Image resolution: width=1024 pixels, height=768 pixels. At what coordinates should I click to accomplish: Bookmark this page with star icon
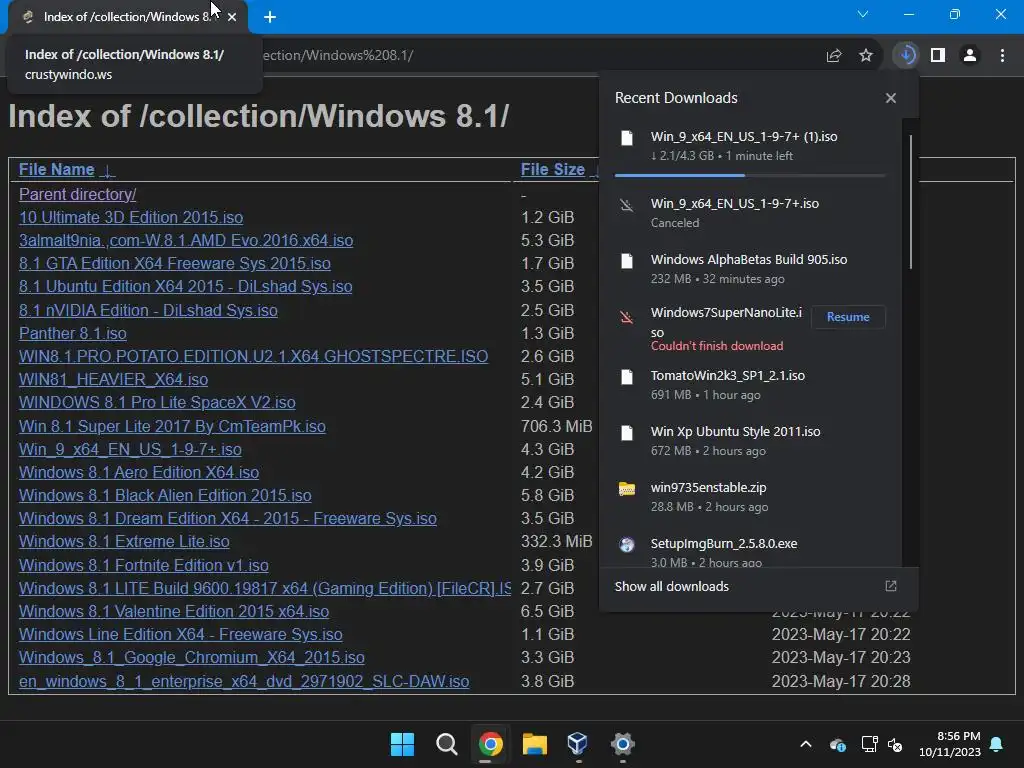[866, 56]
